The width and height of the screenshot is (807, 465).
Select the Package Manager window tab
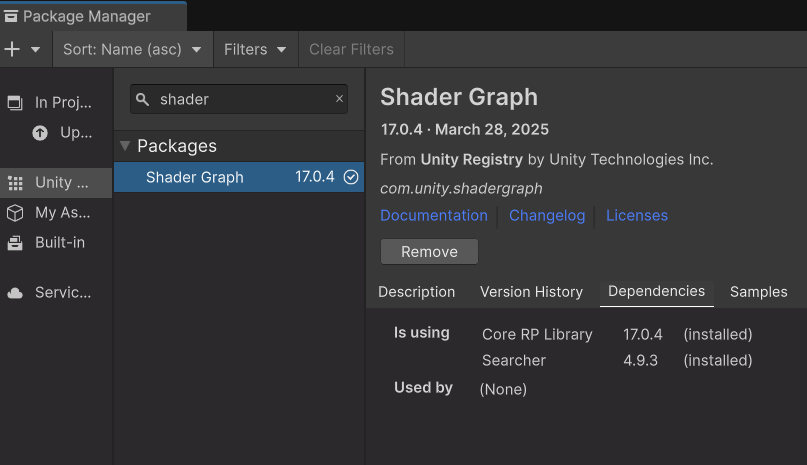click(93, 16)
